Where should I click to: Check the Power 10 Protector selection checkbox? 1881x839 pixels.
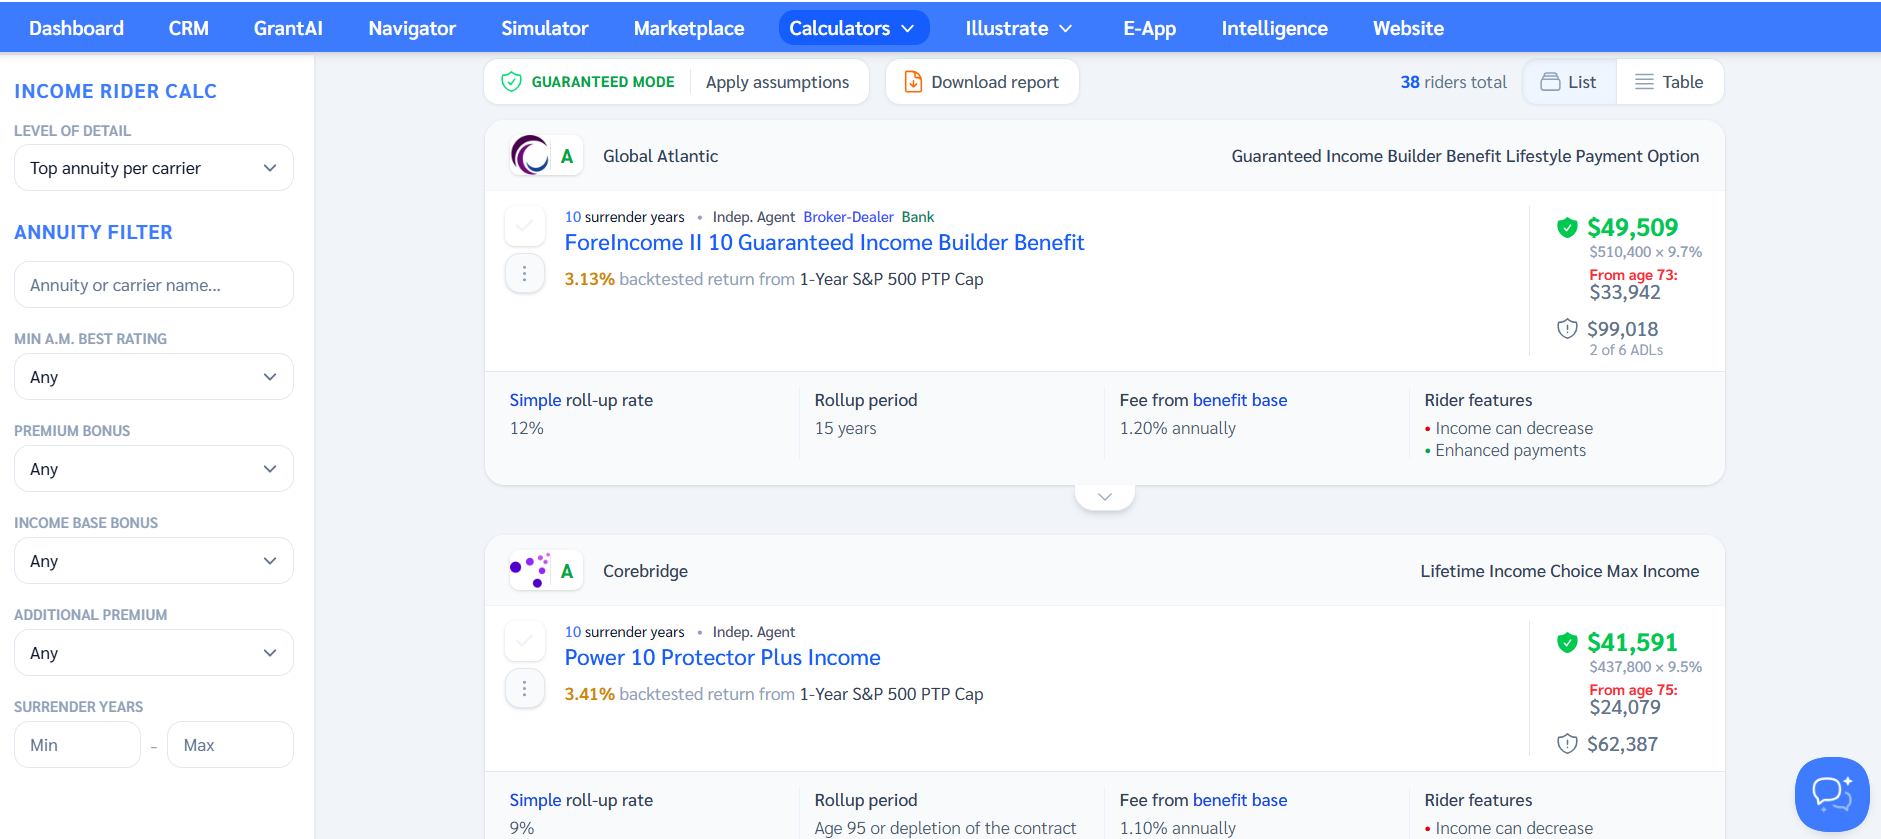(524, 641)
